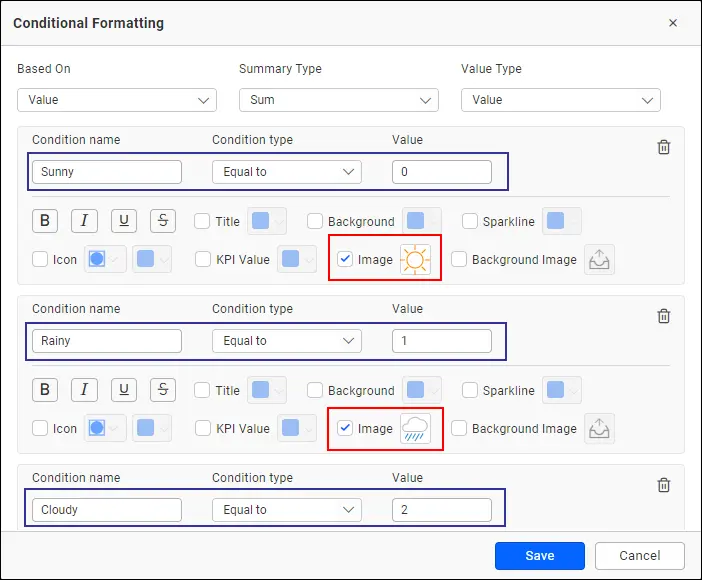This screenshot has width=702, height=580.
Task: Pick Background color swatch in Sunny condition
Action: (x=417, y=221)
